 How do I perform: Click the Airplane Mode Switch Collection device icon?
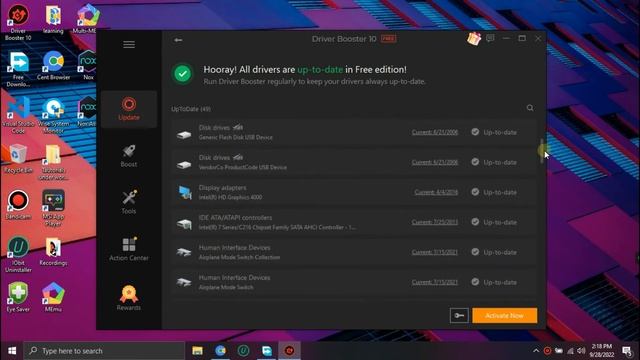pyautogui.click(x=184, y=253)
